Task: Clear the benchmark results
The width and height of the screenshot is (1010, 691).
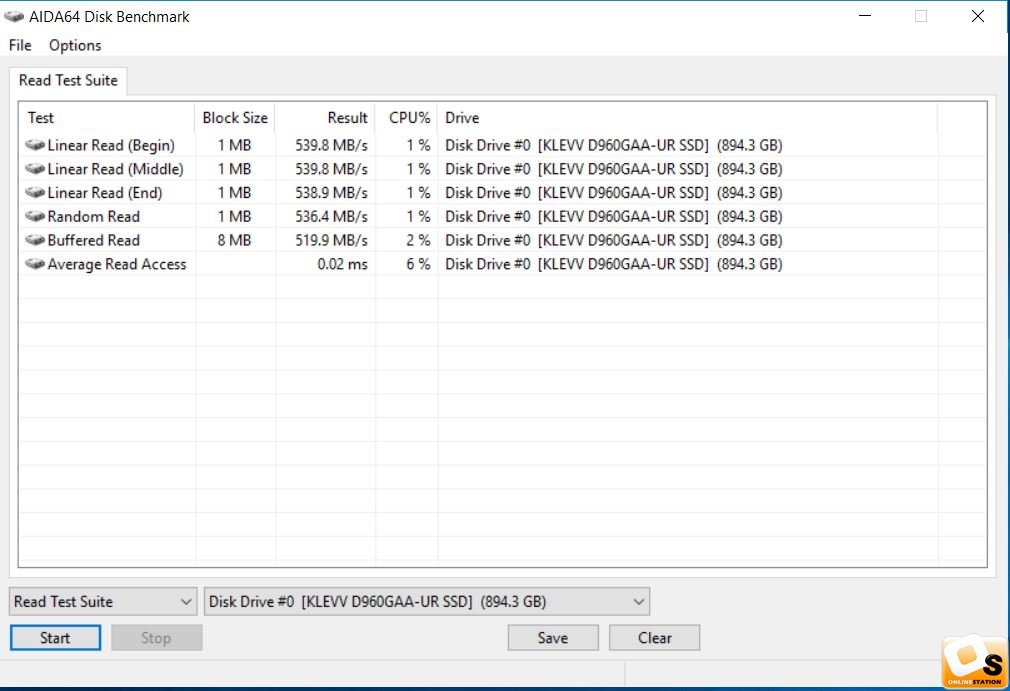Action: tap(654, 638)
